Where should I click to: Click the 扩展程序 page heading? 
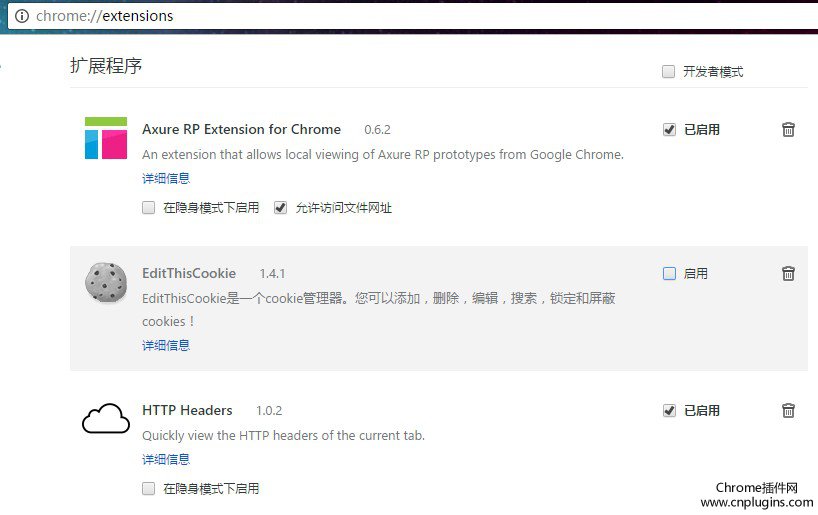(x=106, y=66)
